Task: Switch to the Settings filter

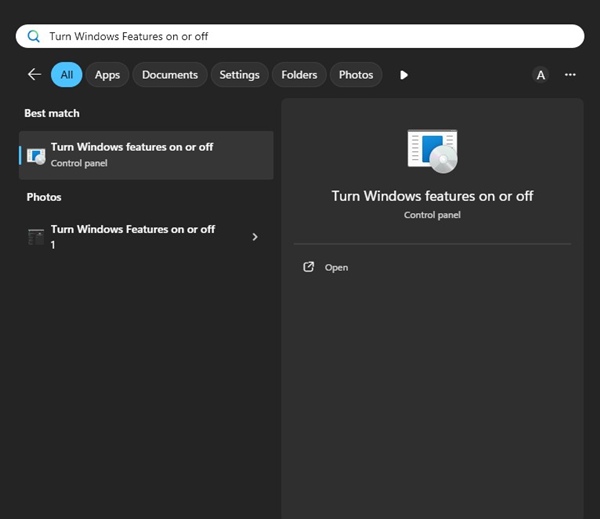Action: point(240,75)
